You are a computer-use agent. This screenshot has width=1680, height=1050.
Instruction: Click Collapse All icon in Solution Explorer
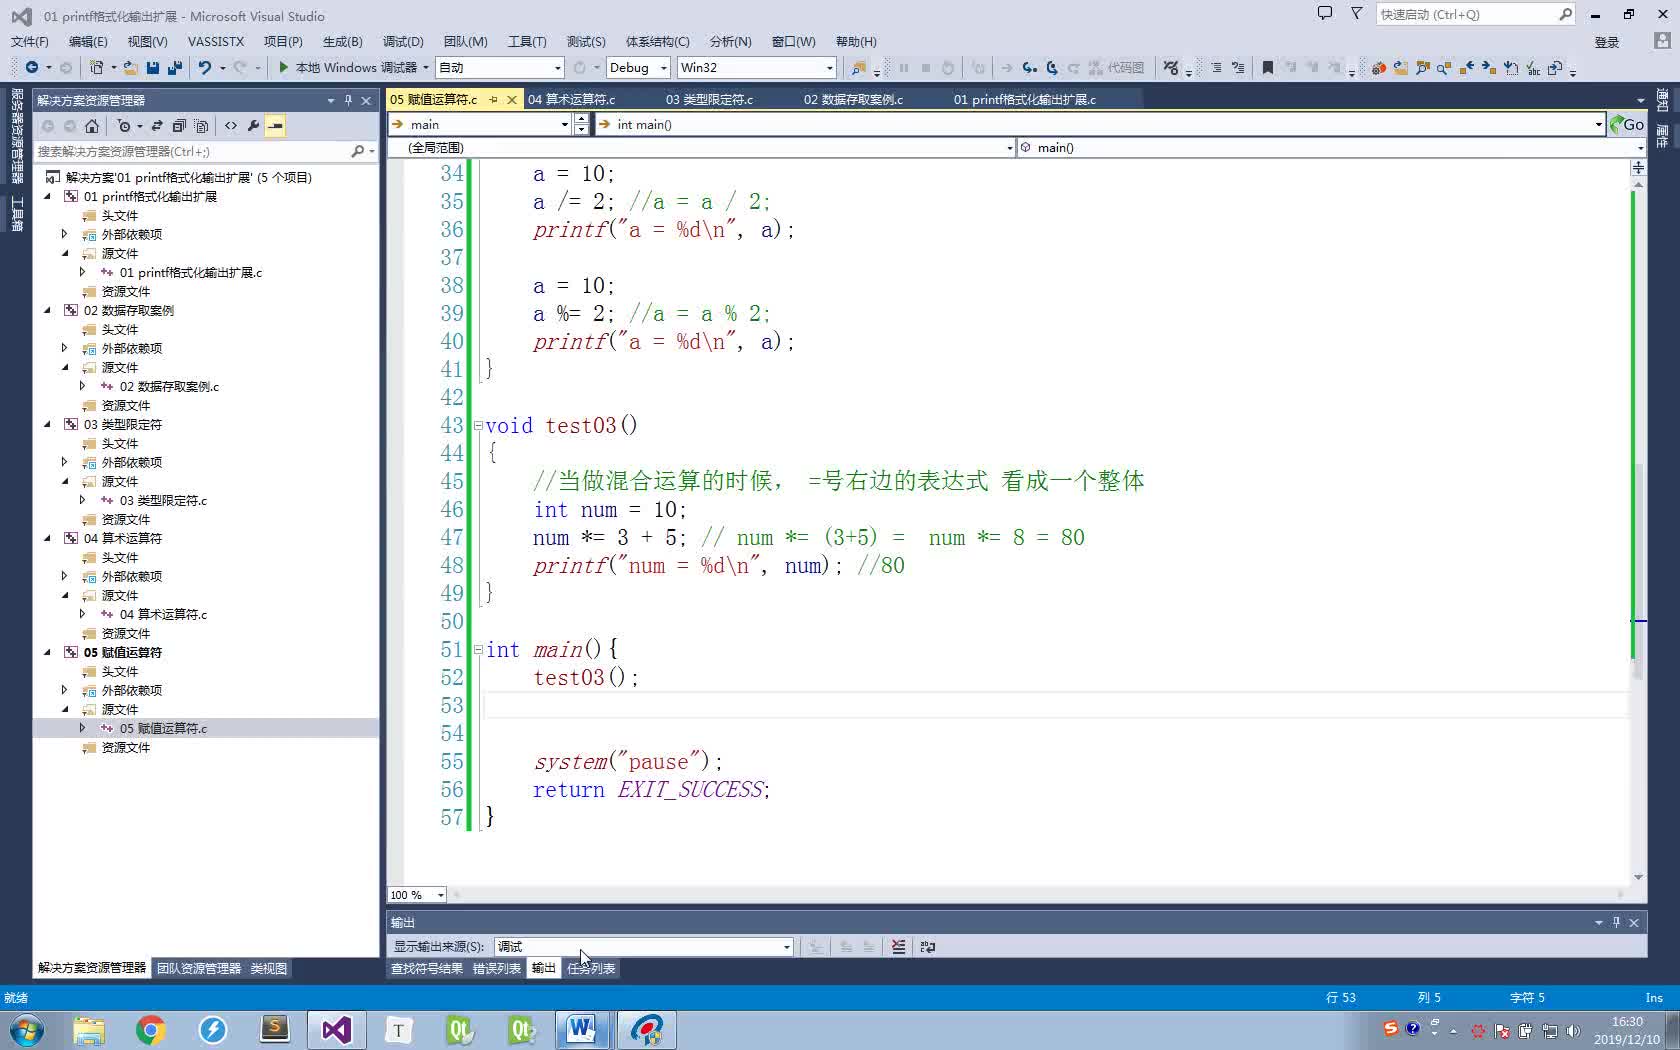pos(179,126)
